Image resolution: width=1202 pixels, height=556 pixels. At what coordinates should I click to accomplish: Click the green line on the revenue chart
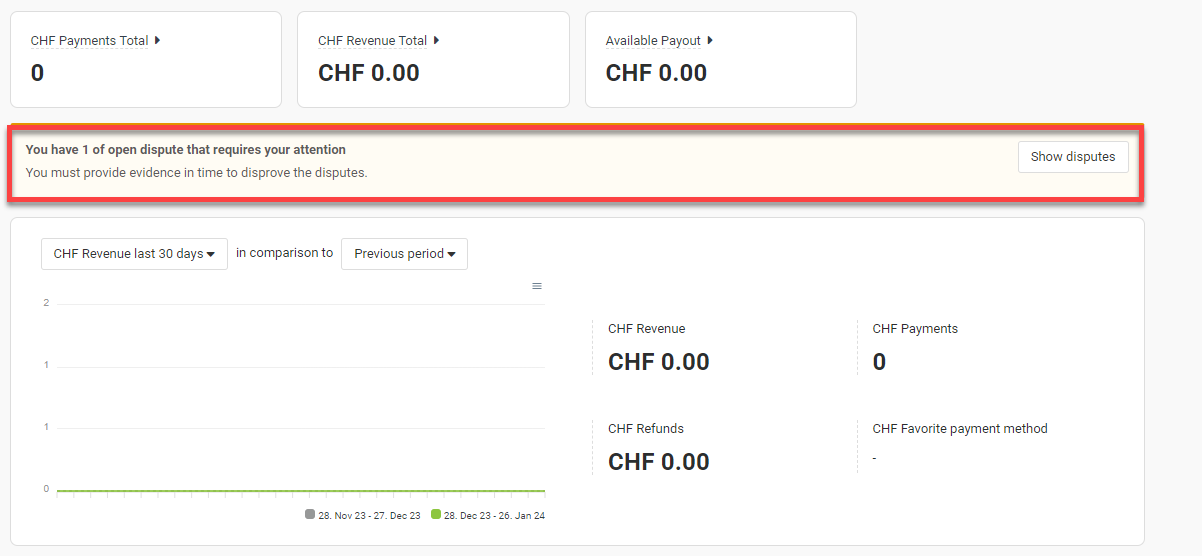point(301,491)
